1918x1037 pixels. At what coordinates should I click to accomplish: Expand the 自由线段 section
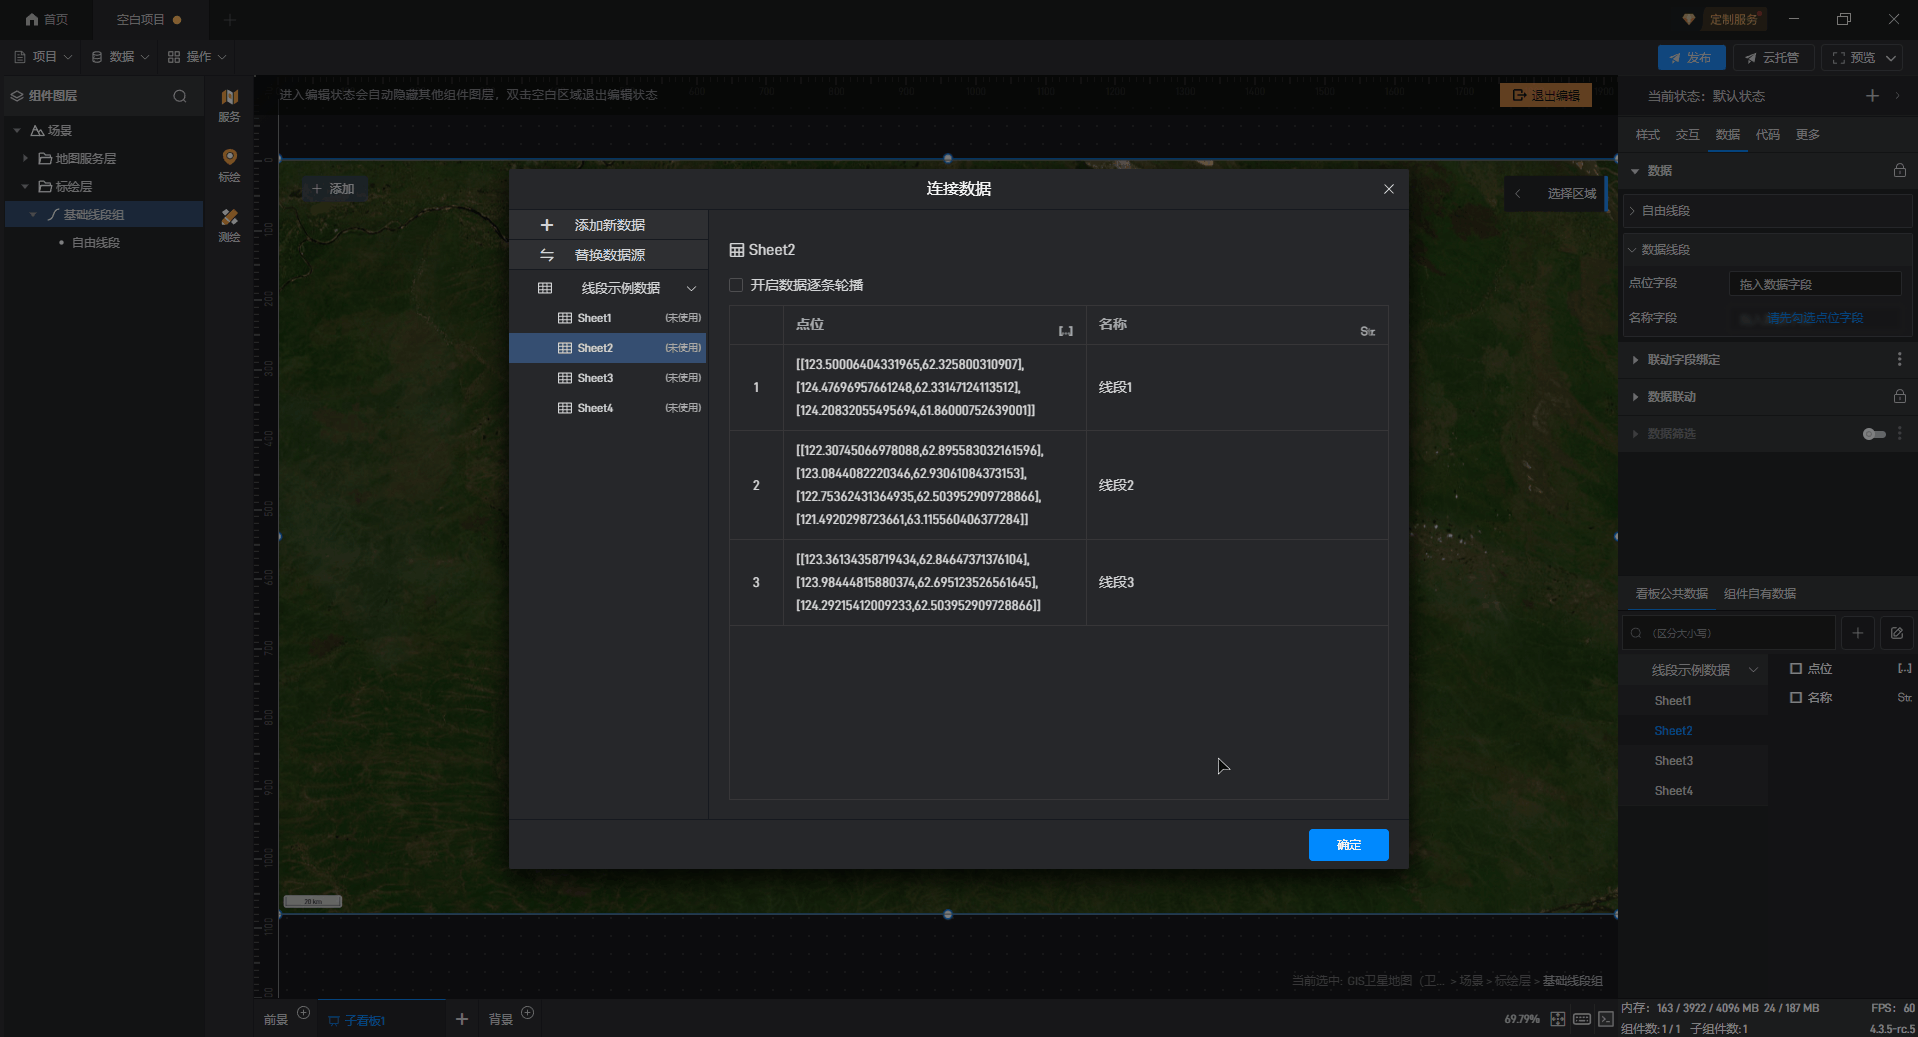[x=1633, y=211]
